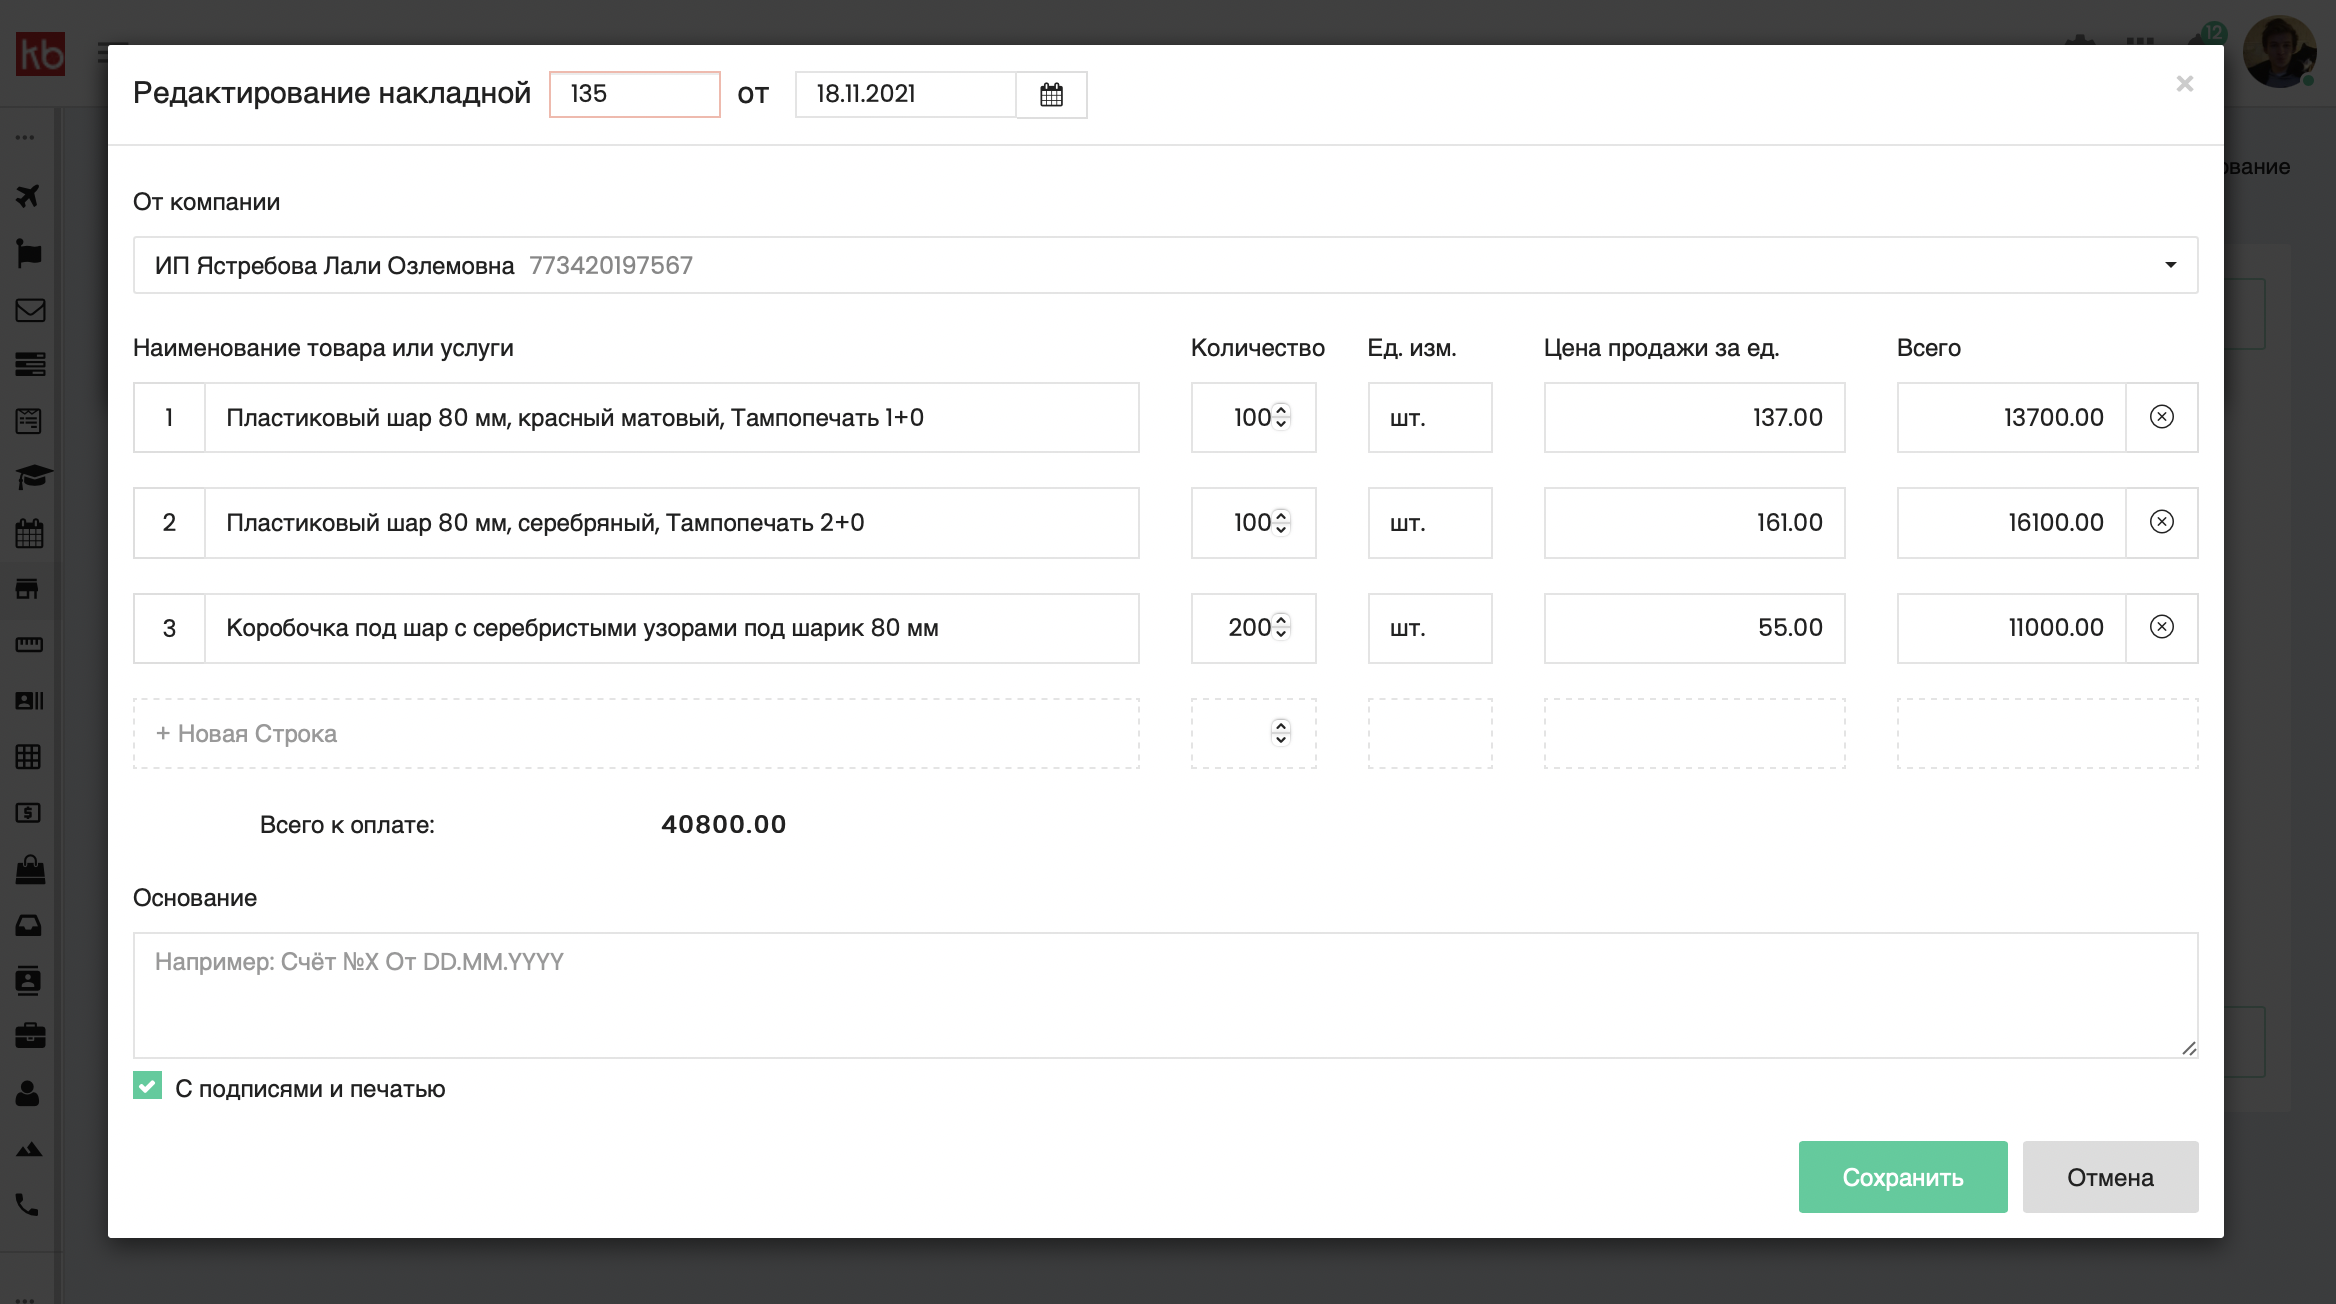Open the envelope mail icon in sidebar
Viewport: 2336px width, 1304px height.
[x=29, y=310]
